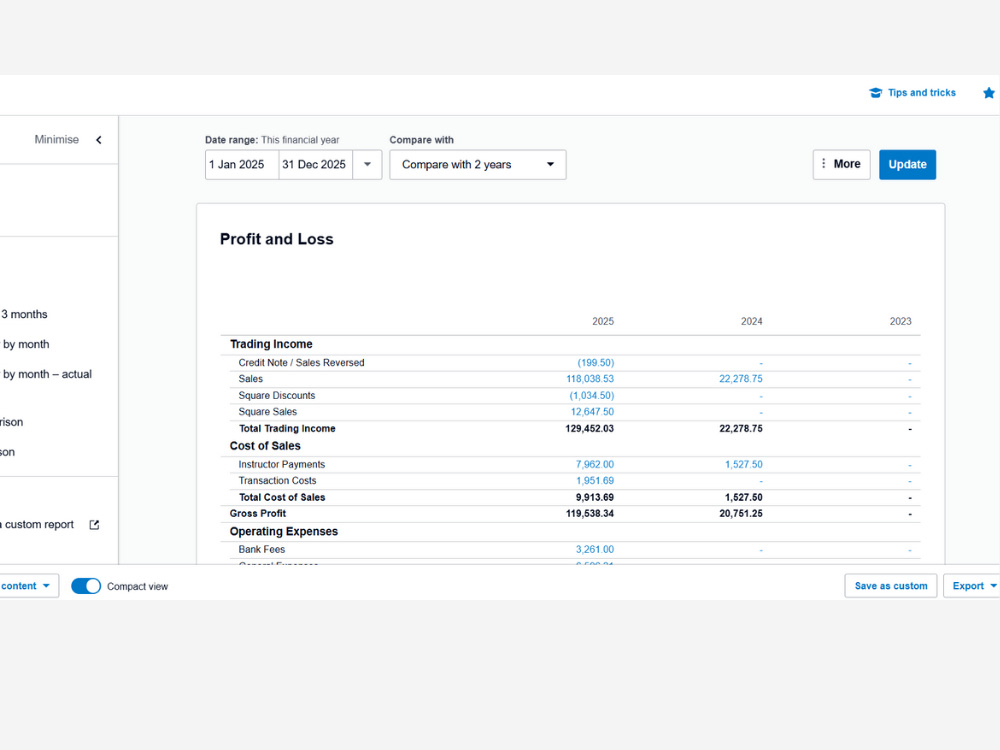Click the More button
The height and width of the screenshot is (750, 1000).
[x=841, y=165]
